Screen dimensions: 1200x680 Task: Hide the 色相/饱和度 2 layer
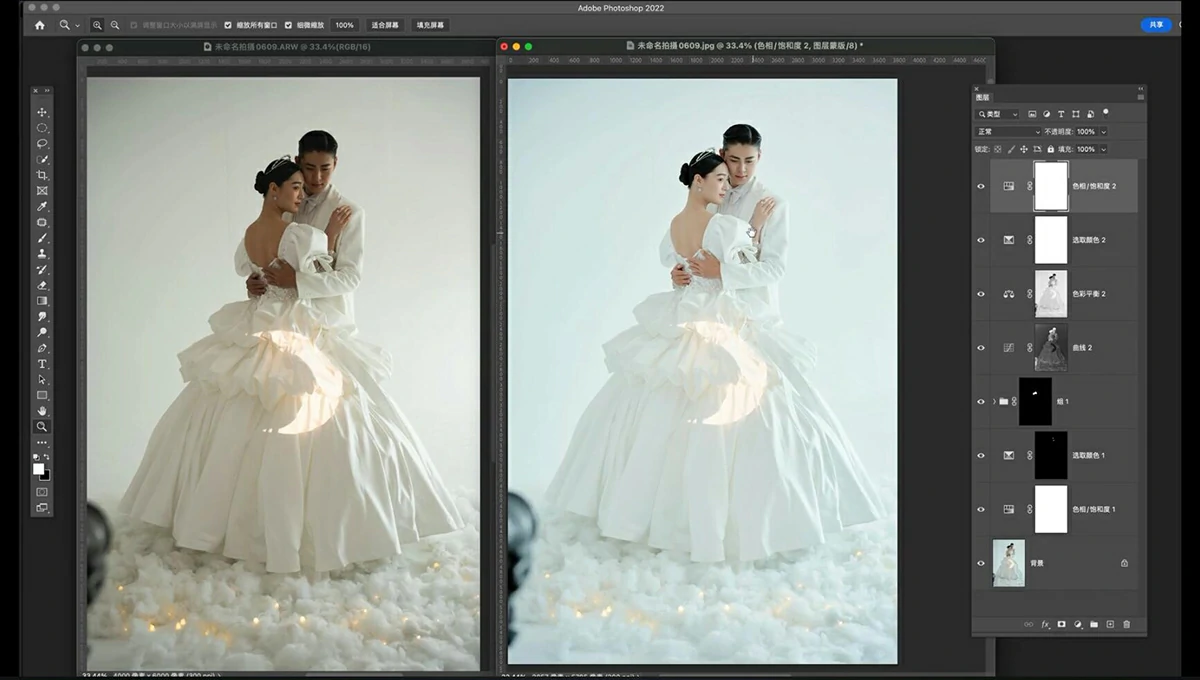(x=981, y=186)
